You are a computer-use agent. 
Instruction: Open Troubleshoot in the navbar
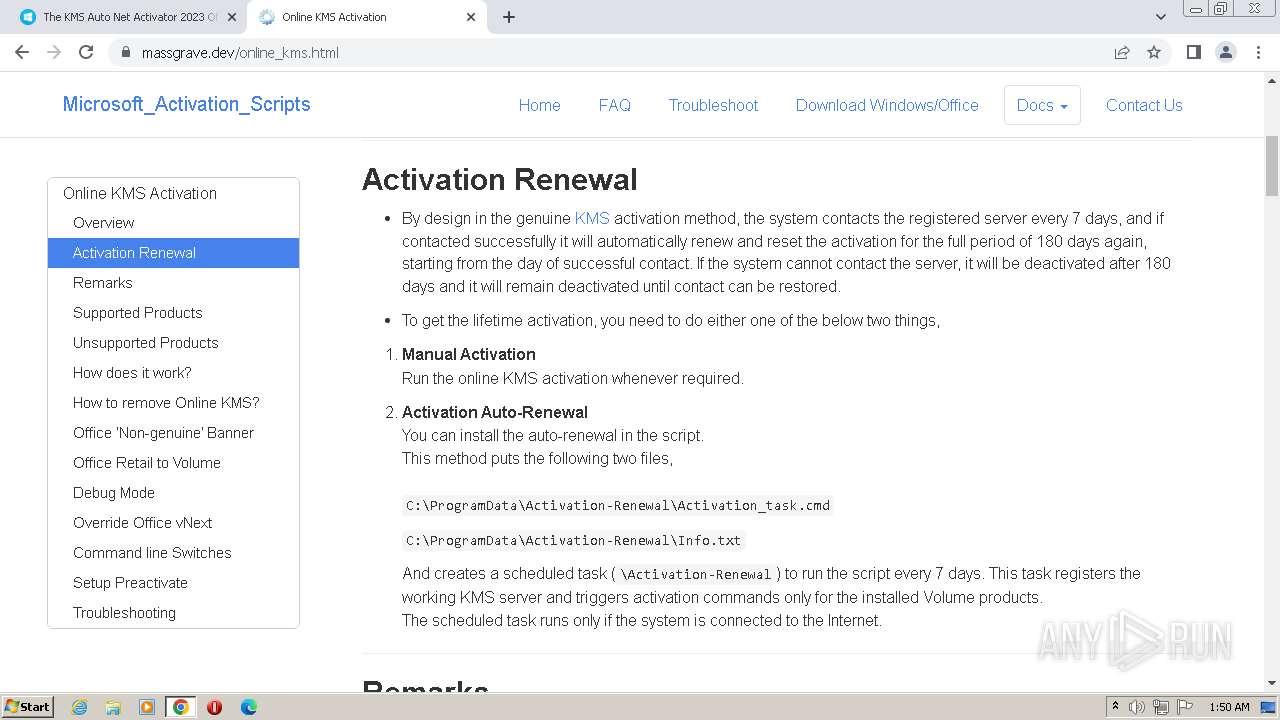(713, 105)
